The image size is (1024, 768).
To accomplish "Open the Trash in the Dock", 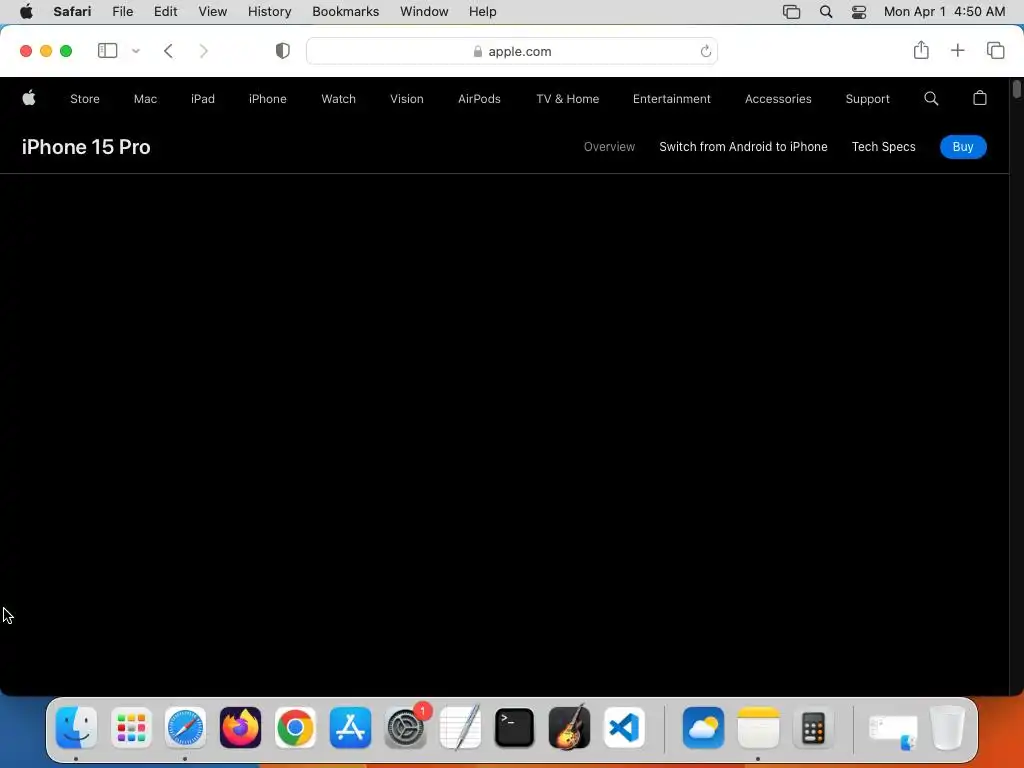I will pyautogui.click(x=947, y=727).
